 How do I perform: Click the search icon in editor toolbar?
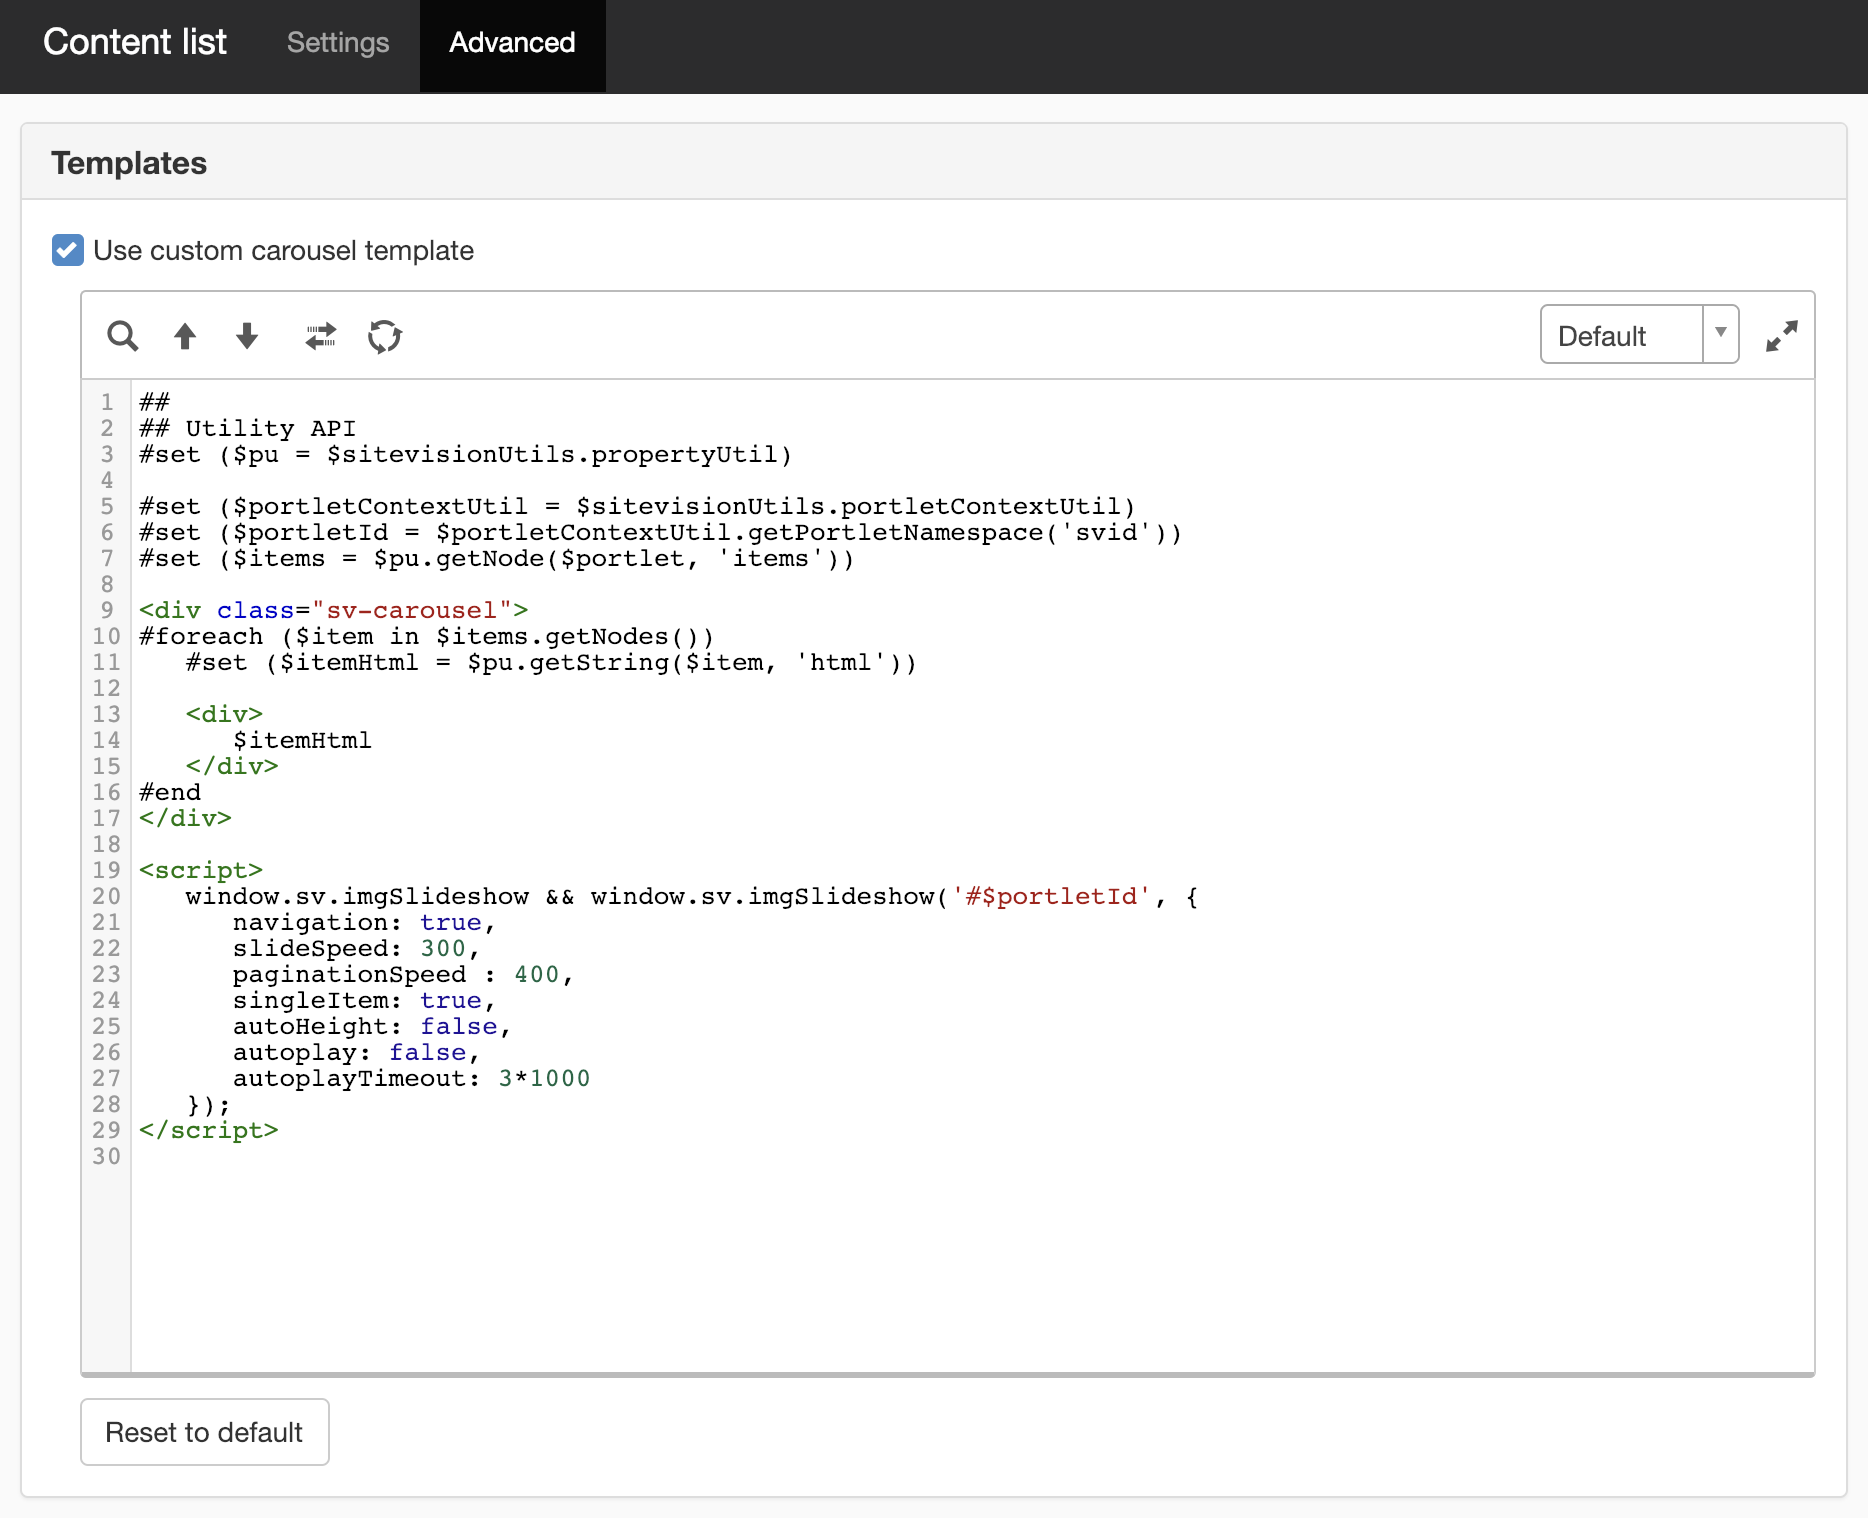[123, 336]
